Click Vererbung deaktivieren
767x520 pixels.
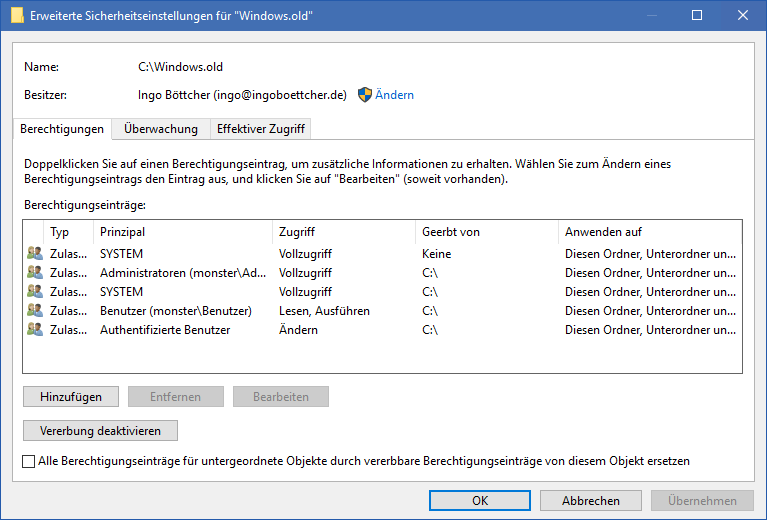(100, 431)
